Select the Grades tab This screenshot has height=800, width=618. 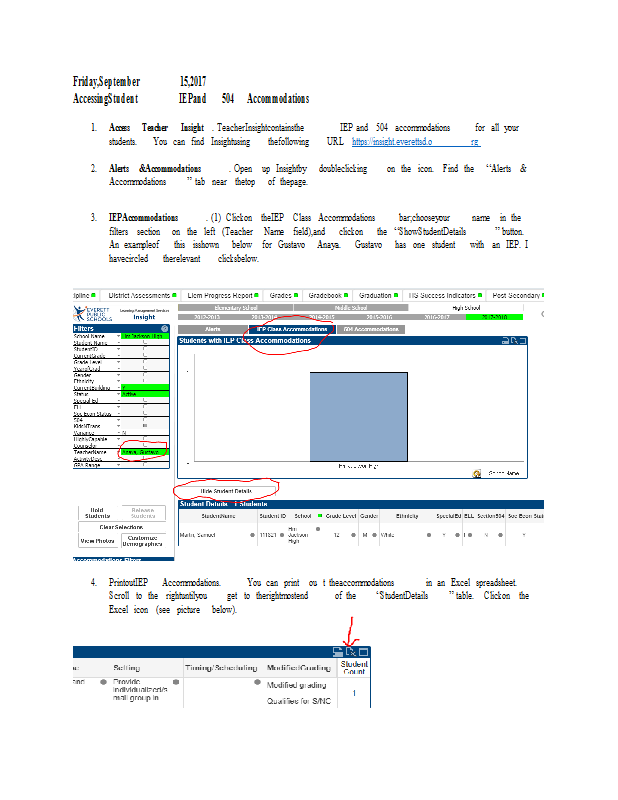(283, 295)
